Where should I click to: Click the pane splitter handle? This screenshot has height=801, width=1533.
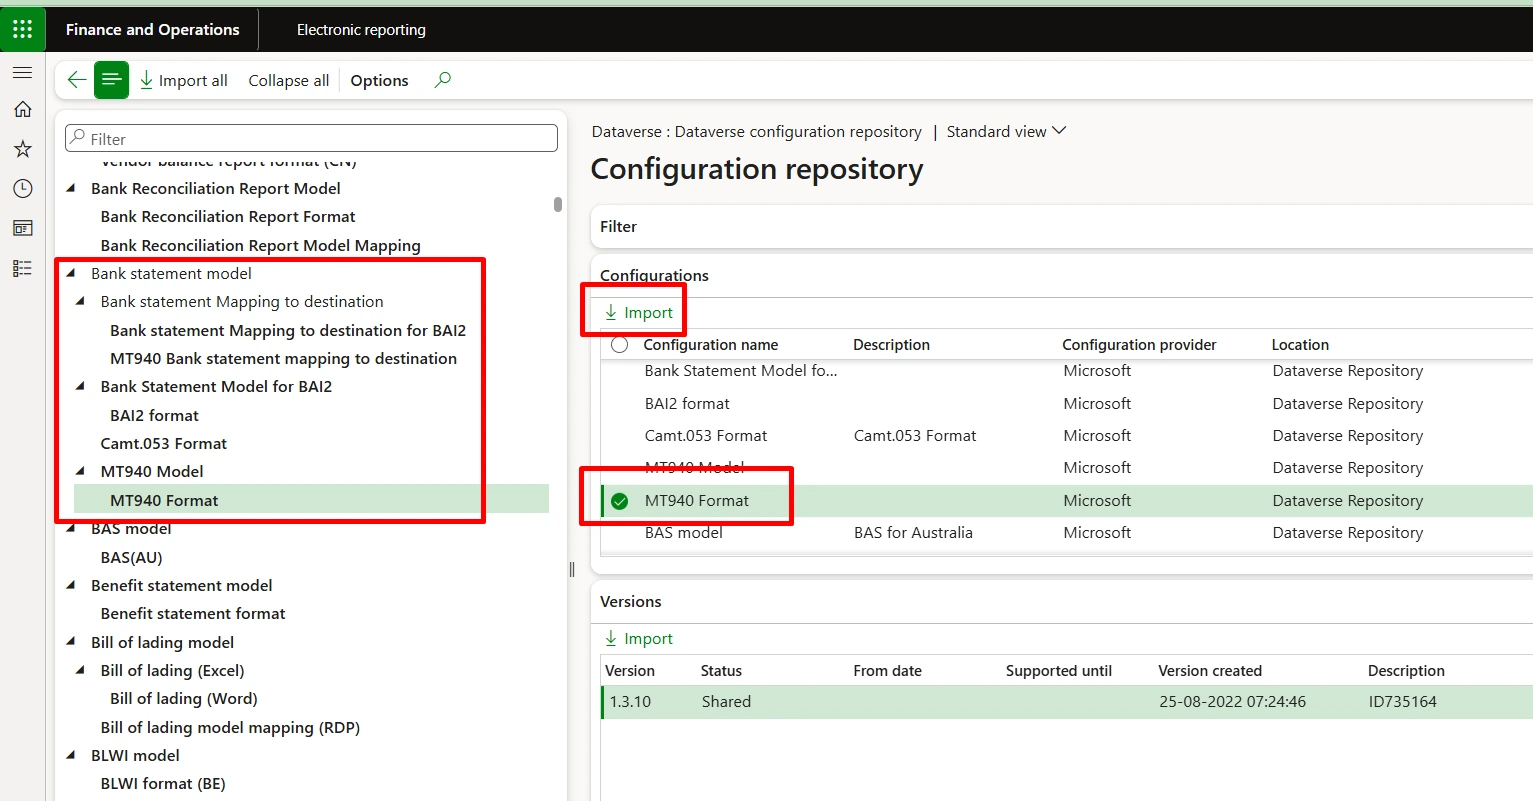click(x=572, y=569)
